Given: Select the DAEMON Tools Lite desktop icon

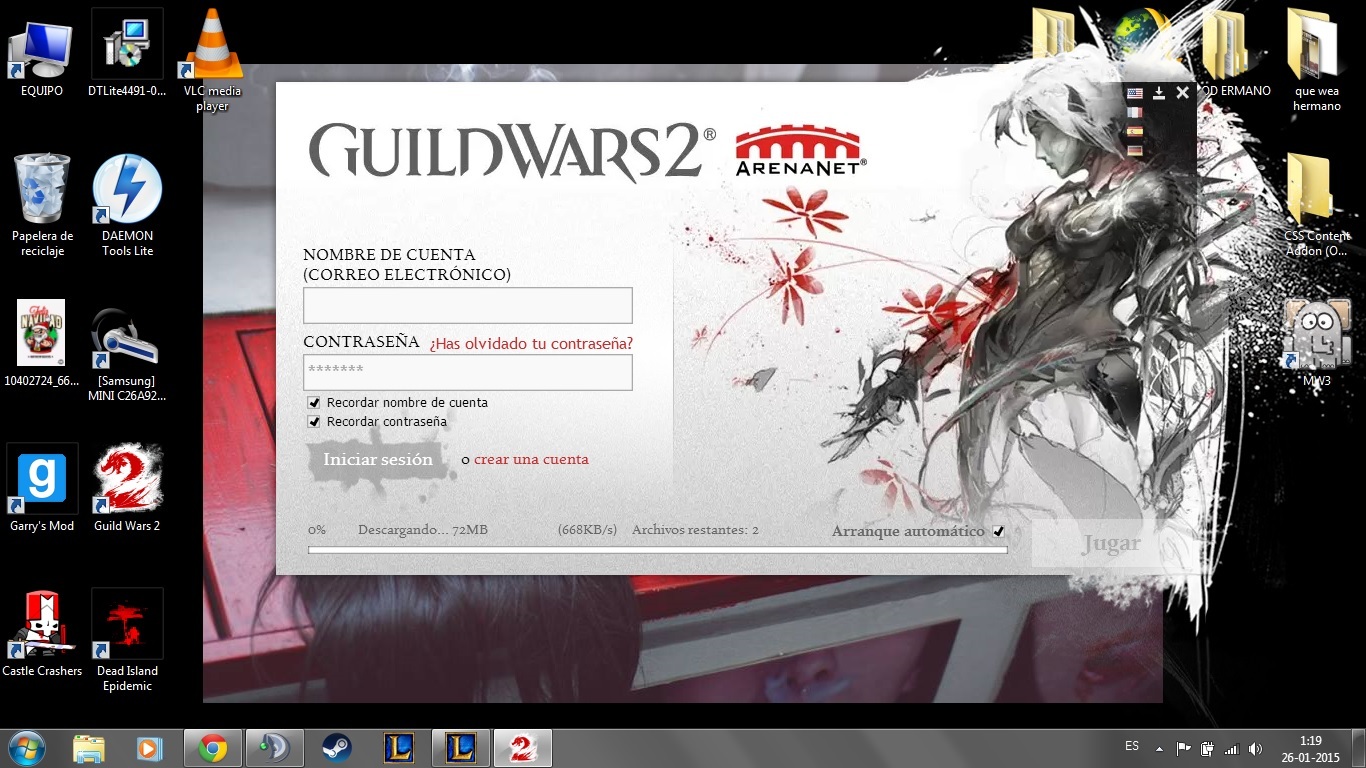Looking at the screenshot, I should coord(127,205).
